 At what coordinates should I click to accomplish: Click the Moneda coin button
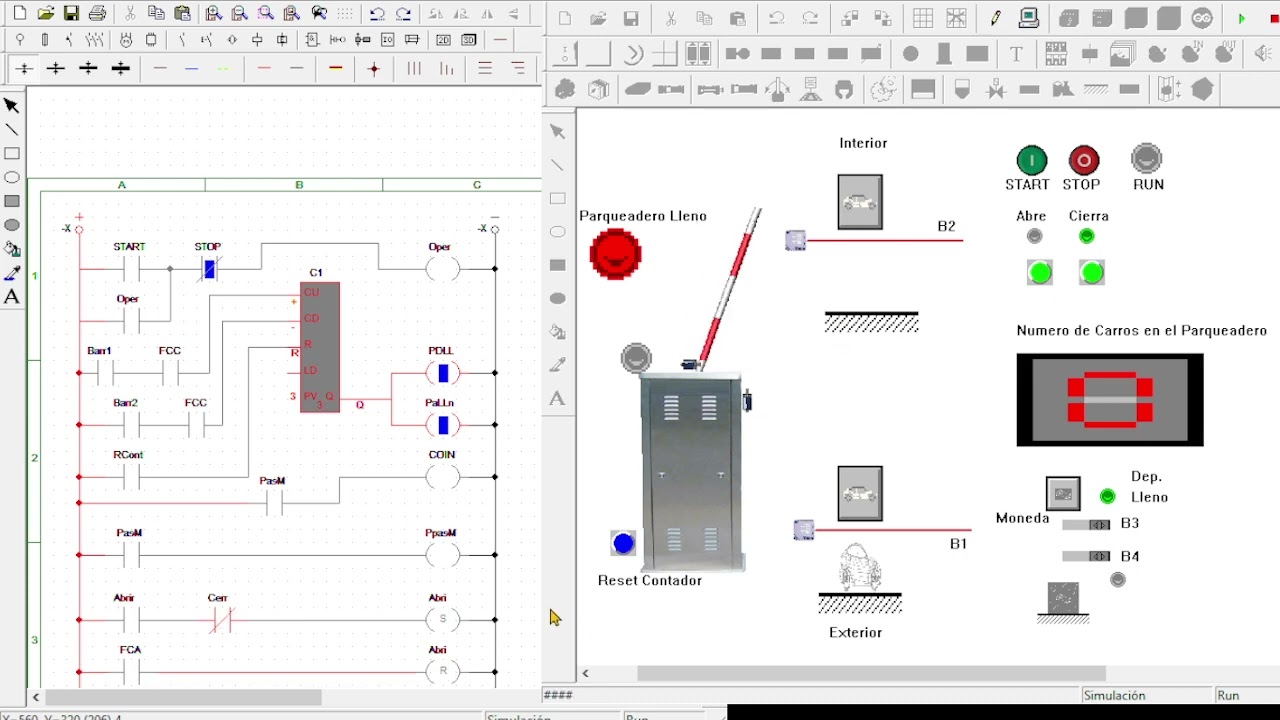click(x=1063, y=493)
